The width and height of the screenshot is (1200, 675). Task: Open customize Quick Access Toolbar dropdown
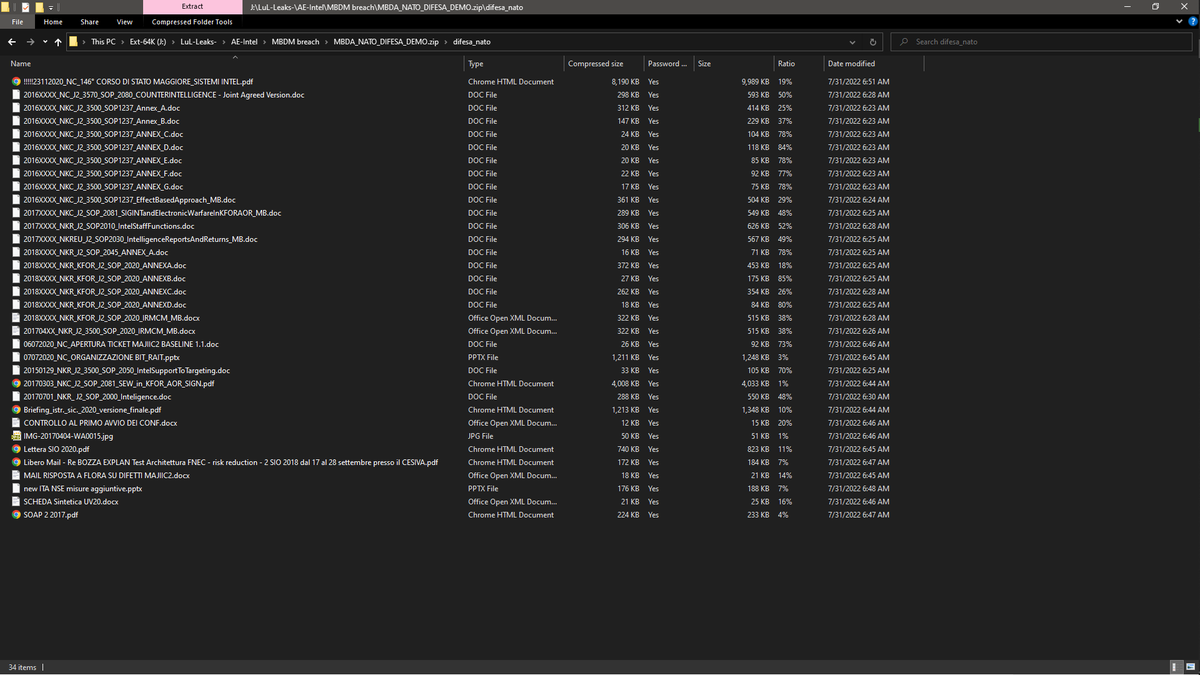(53, 6)
